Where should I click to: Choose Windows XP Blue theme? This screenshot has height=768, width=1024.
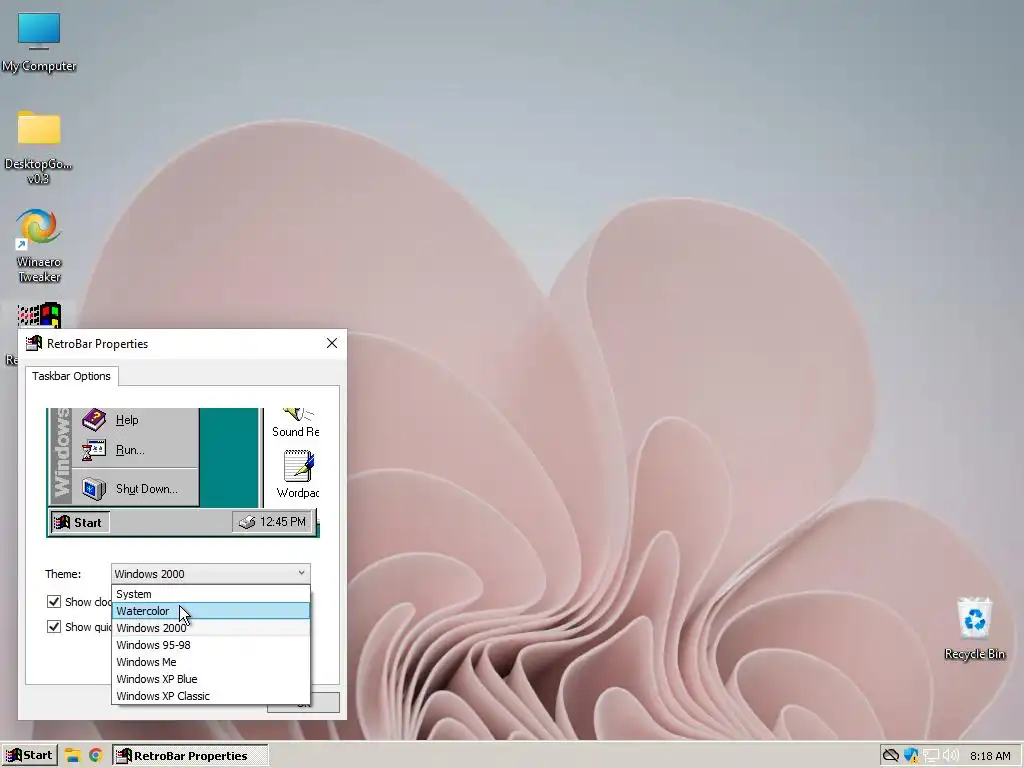point(211,679)
